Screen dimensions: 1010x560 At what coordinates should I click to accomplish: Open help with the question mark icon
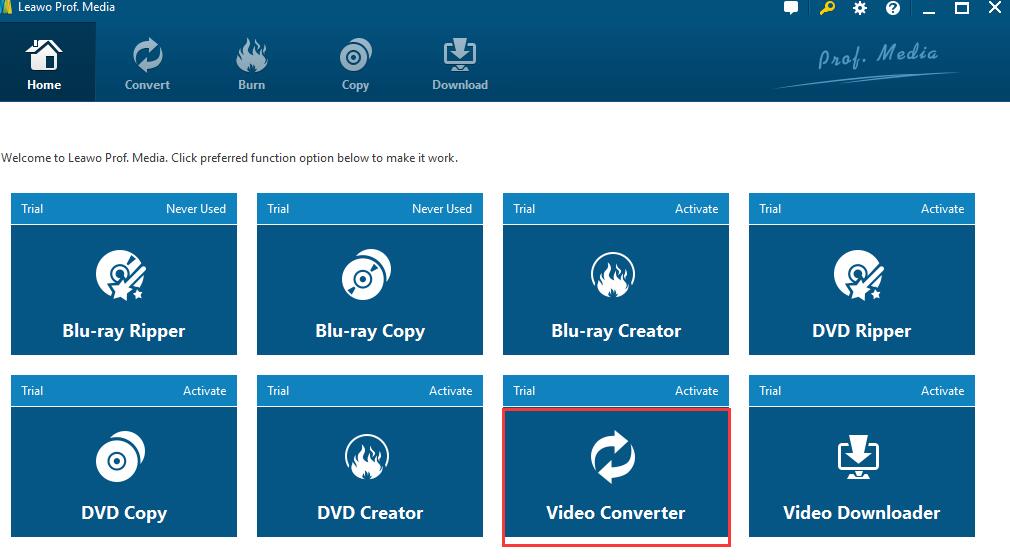(x=893, y=8)
